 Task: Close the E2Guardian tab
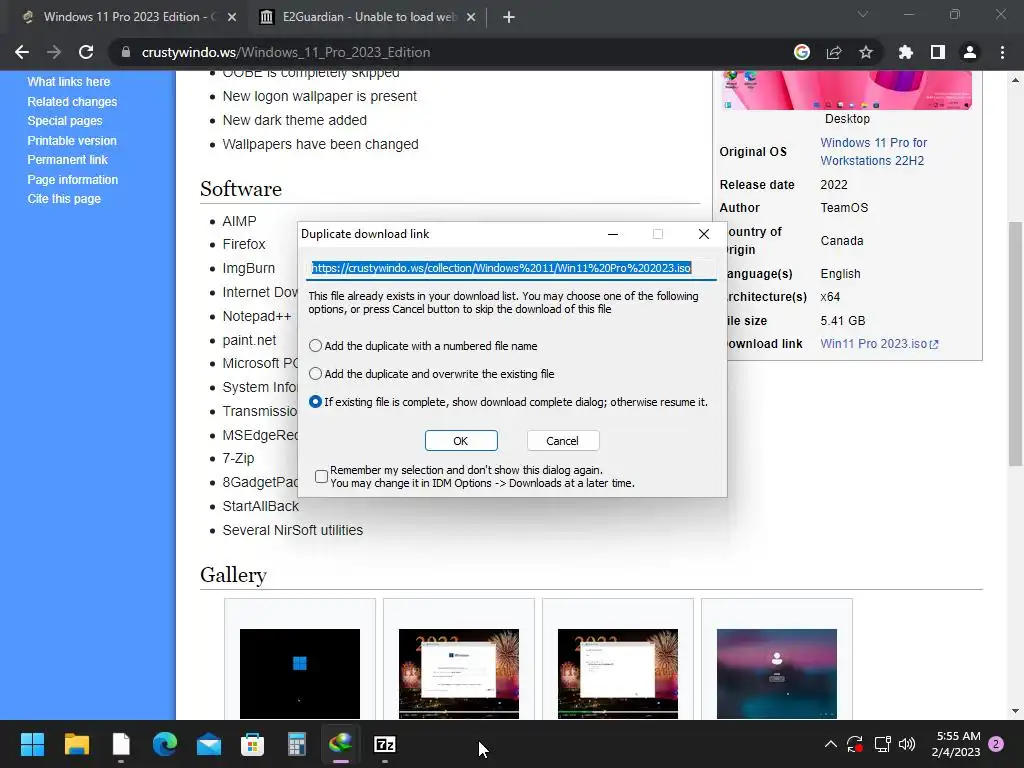(471, 17)
